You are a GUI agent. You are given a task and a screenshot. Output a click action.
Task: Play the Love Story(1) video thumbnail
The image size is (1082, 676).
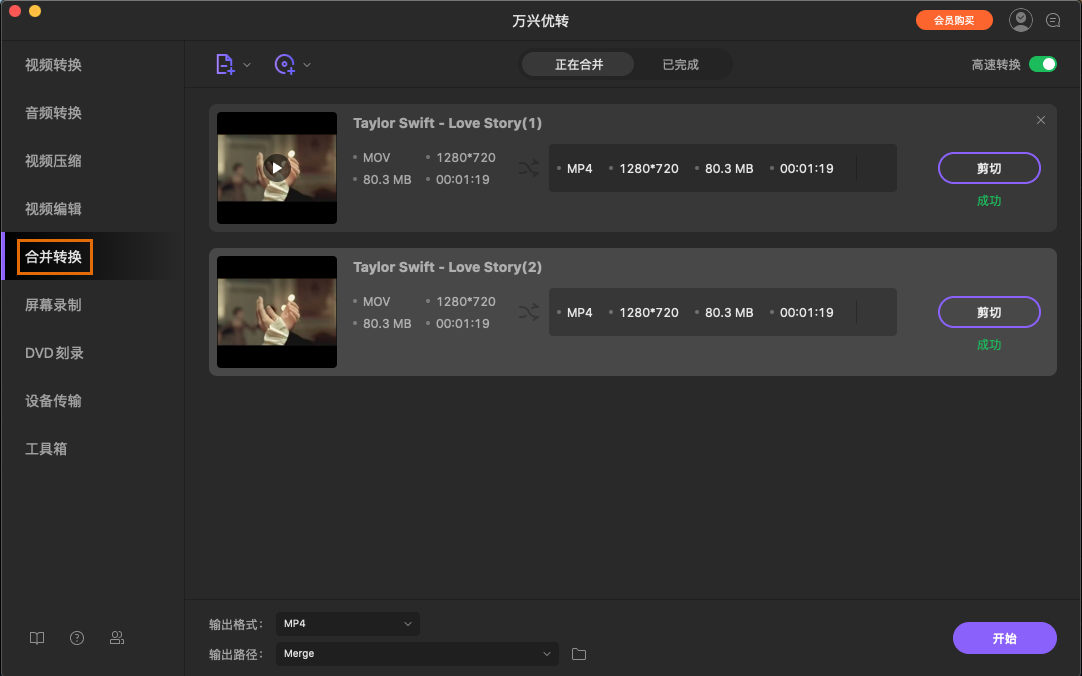(277, 168)
